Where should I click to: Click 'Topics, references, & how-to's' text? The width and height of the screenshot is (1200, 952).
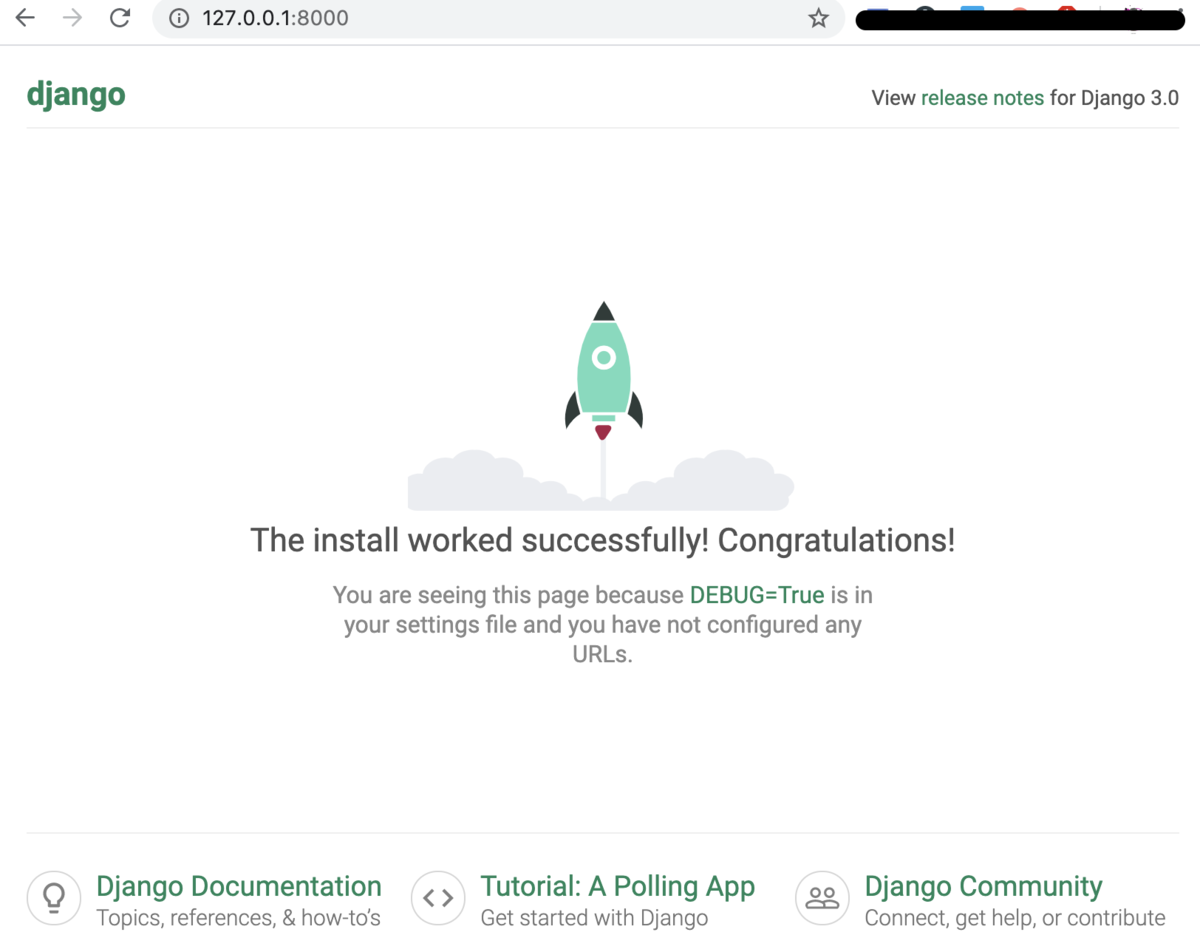[x=238, y=918]
